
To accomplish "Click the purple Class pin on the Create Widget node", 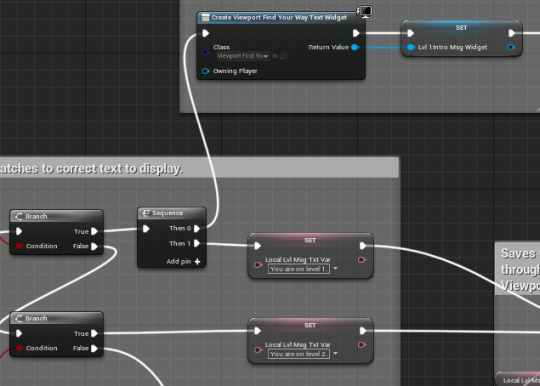I will (206, 52).
